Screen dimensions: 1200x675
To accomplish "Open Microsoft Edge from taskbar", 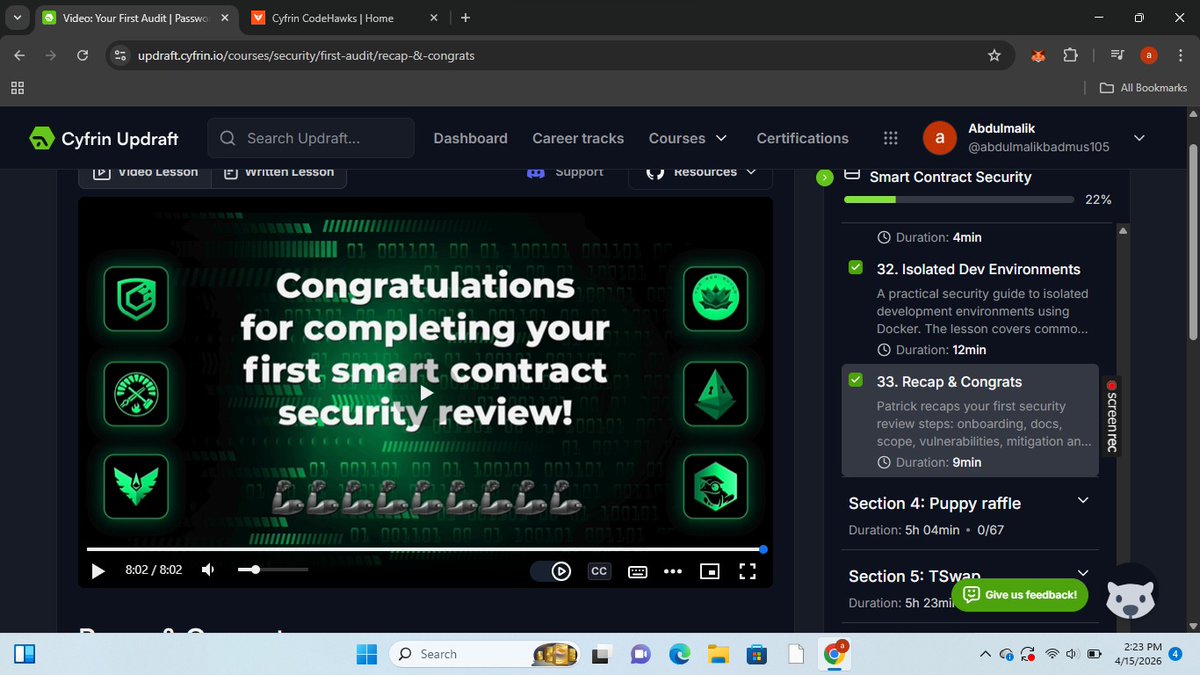I will (679, 654).
